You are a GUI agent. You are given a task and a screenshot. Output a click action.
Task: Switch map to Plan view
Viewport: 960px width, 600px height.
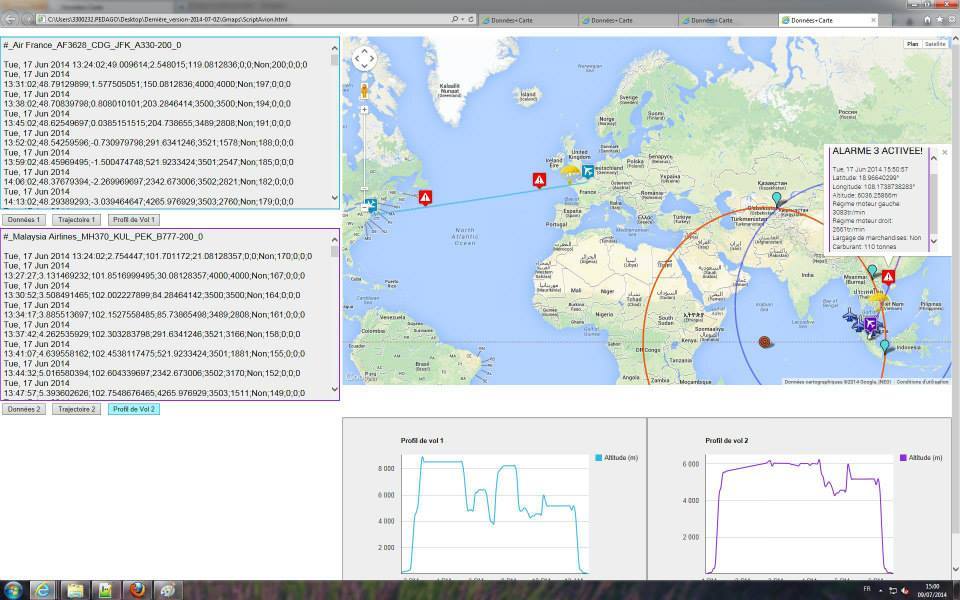912,44
